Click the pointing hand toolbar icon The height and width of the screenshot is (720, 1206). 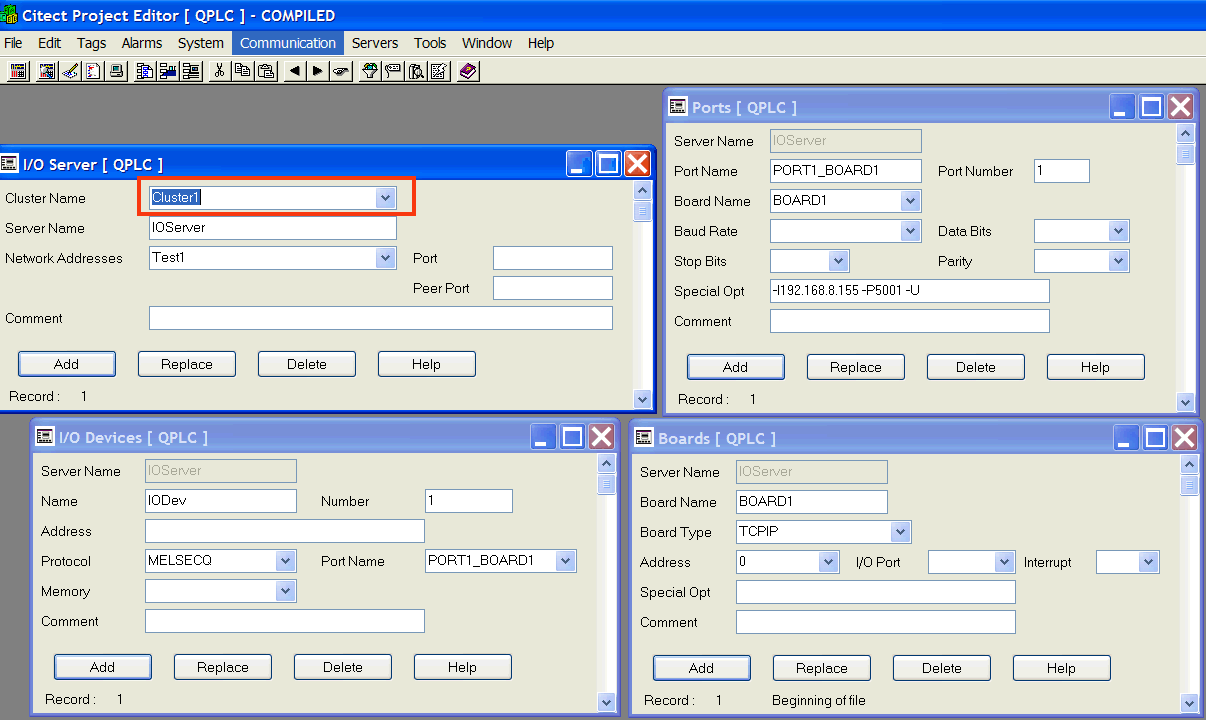pyautogui.click(x=341, y=71)
